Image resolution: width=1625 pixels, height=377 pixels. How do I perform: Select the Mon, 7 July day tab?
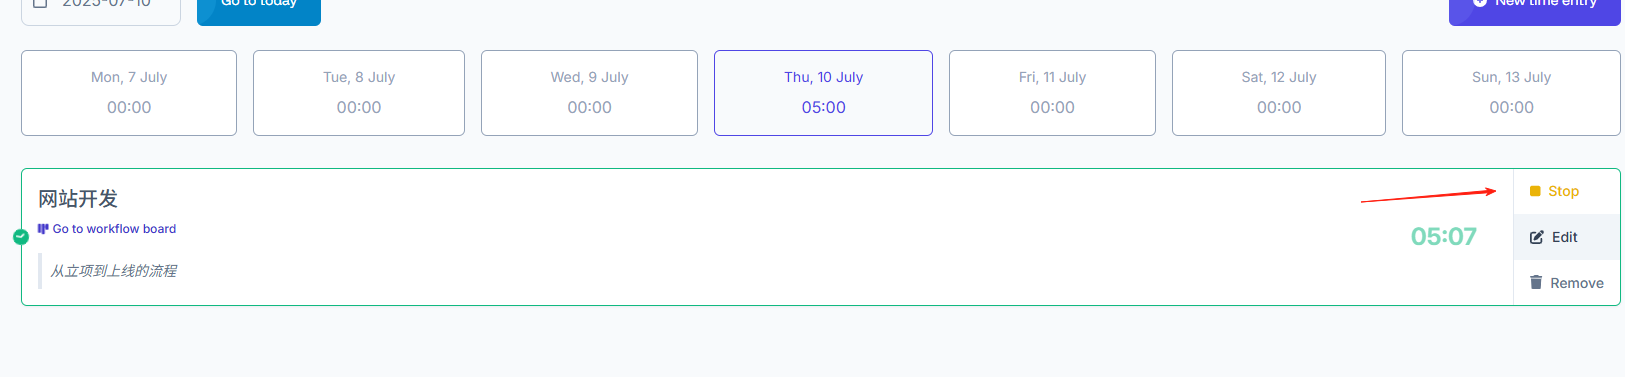coord(129,93)
